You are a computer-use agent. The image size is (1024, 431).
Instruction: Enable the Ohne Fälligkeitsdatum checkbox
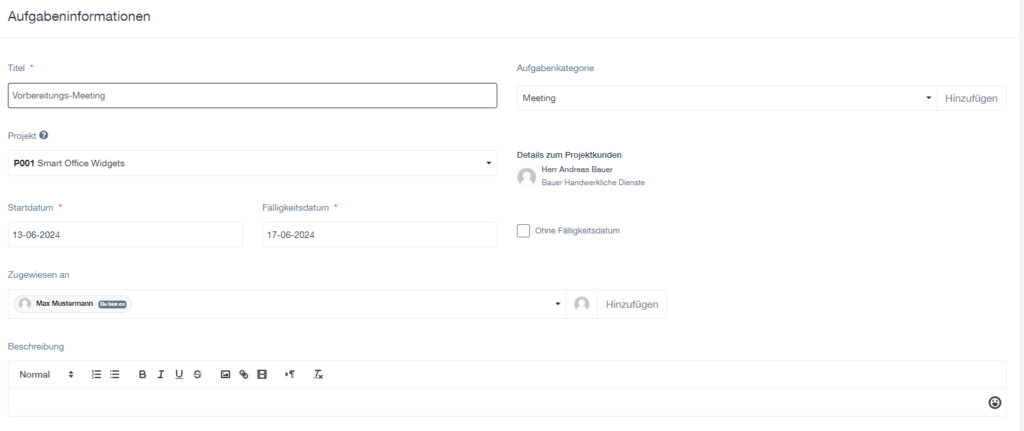[x=524, y=231]
